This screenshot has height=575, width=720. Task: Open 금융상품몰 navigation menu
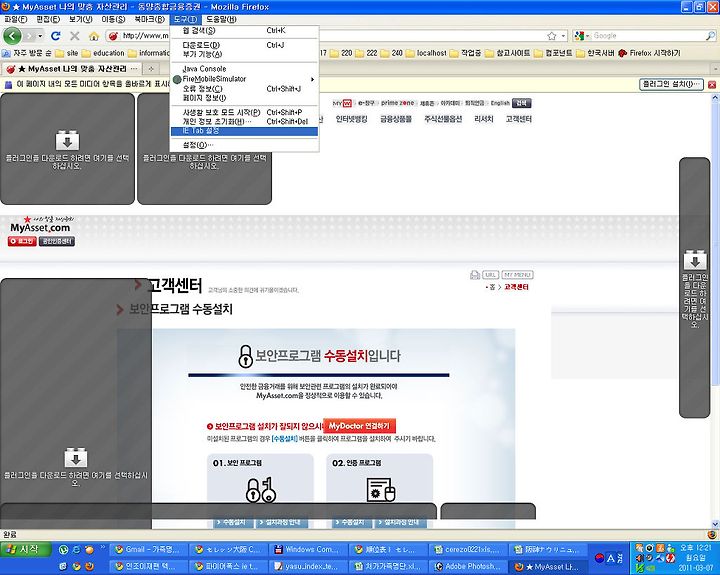[396, 119]
